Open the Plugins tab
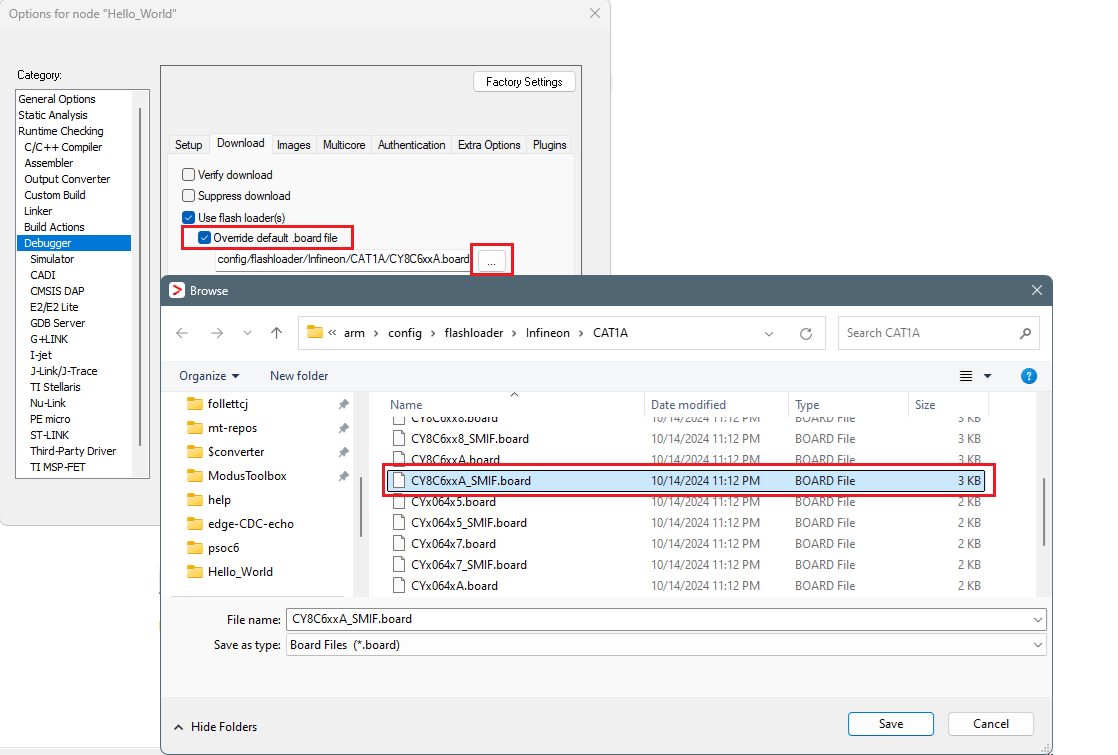1118x755 pixels. point(549,145)
